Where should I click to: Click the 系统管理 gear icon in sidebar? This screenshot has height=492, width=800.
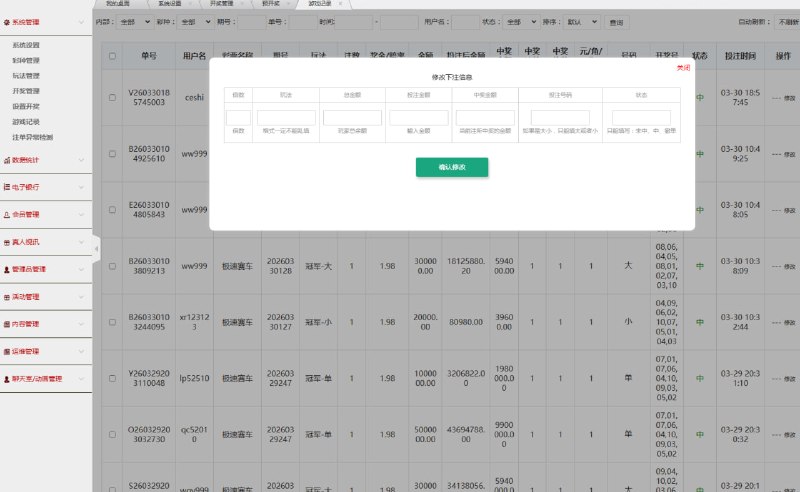[x=6, y=21]
